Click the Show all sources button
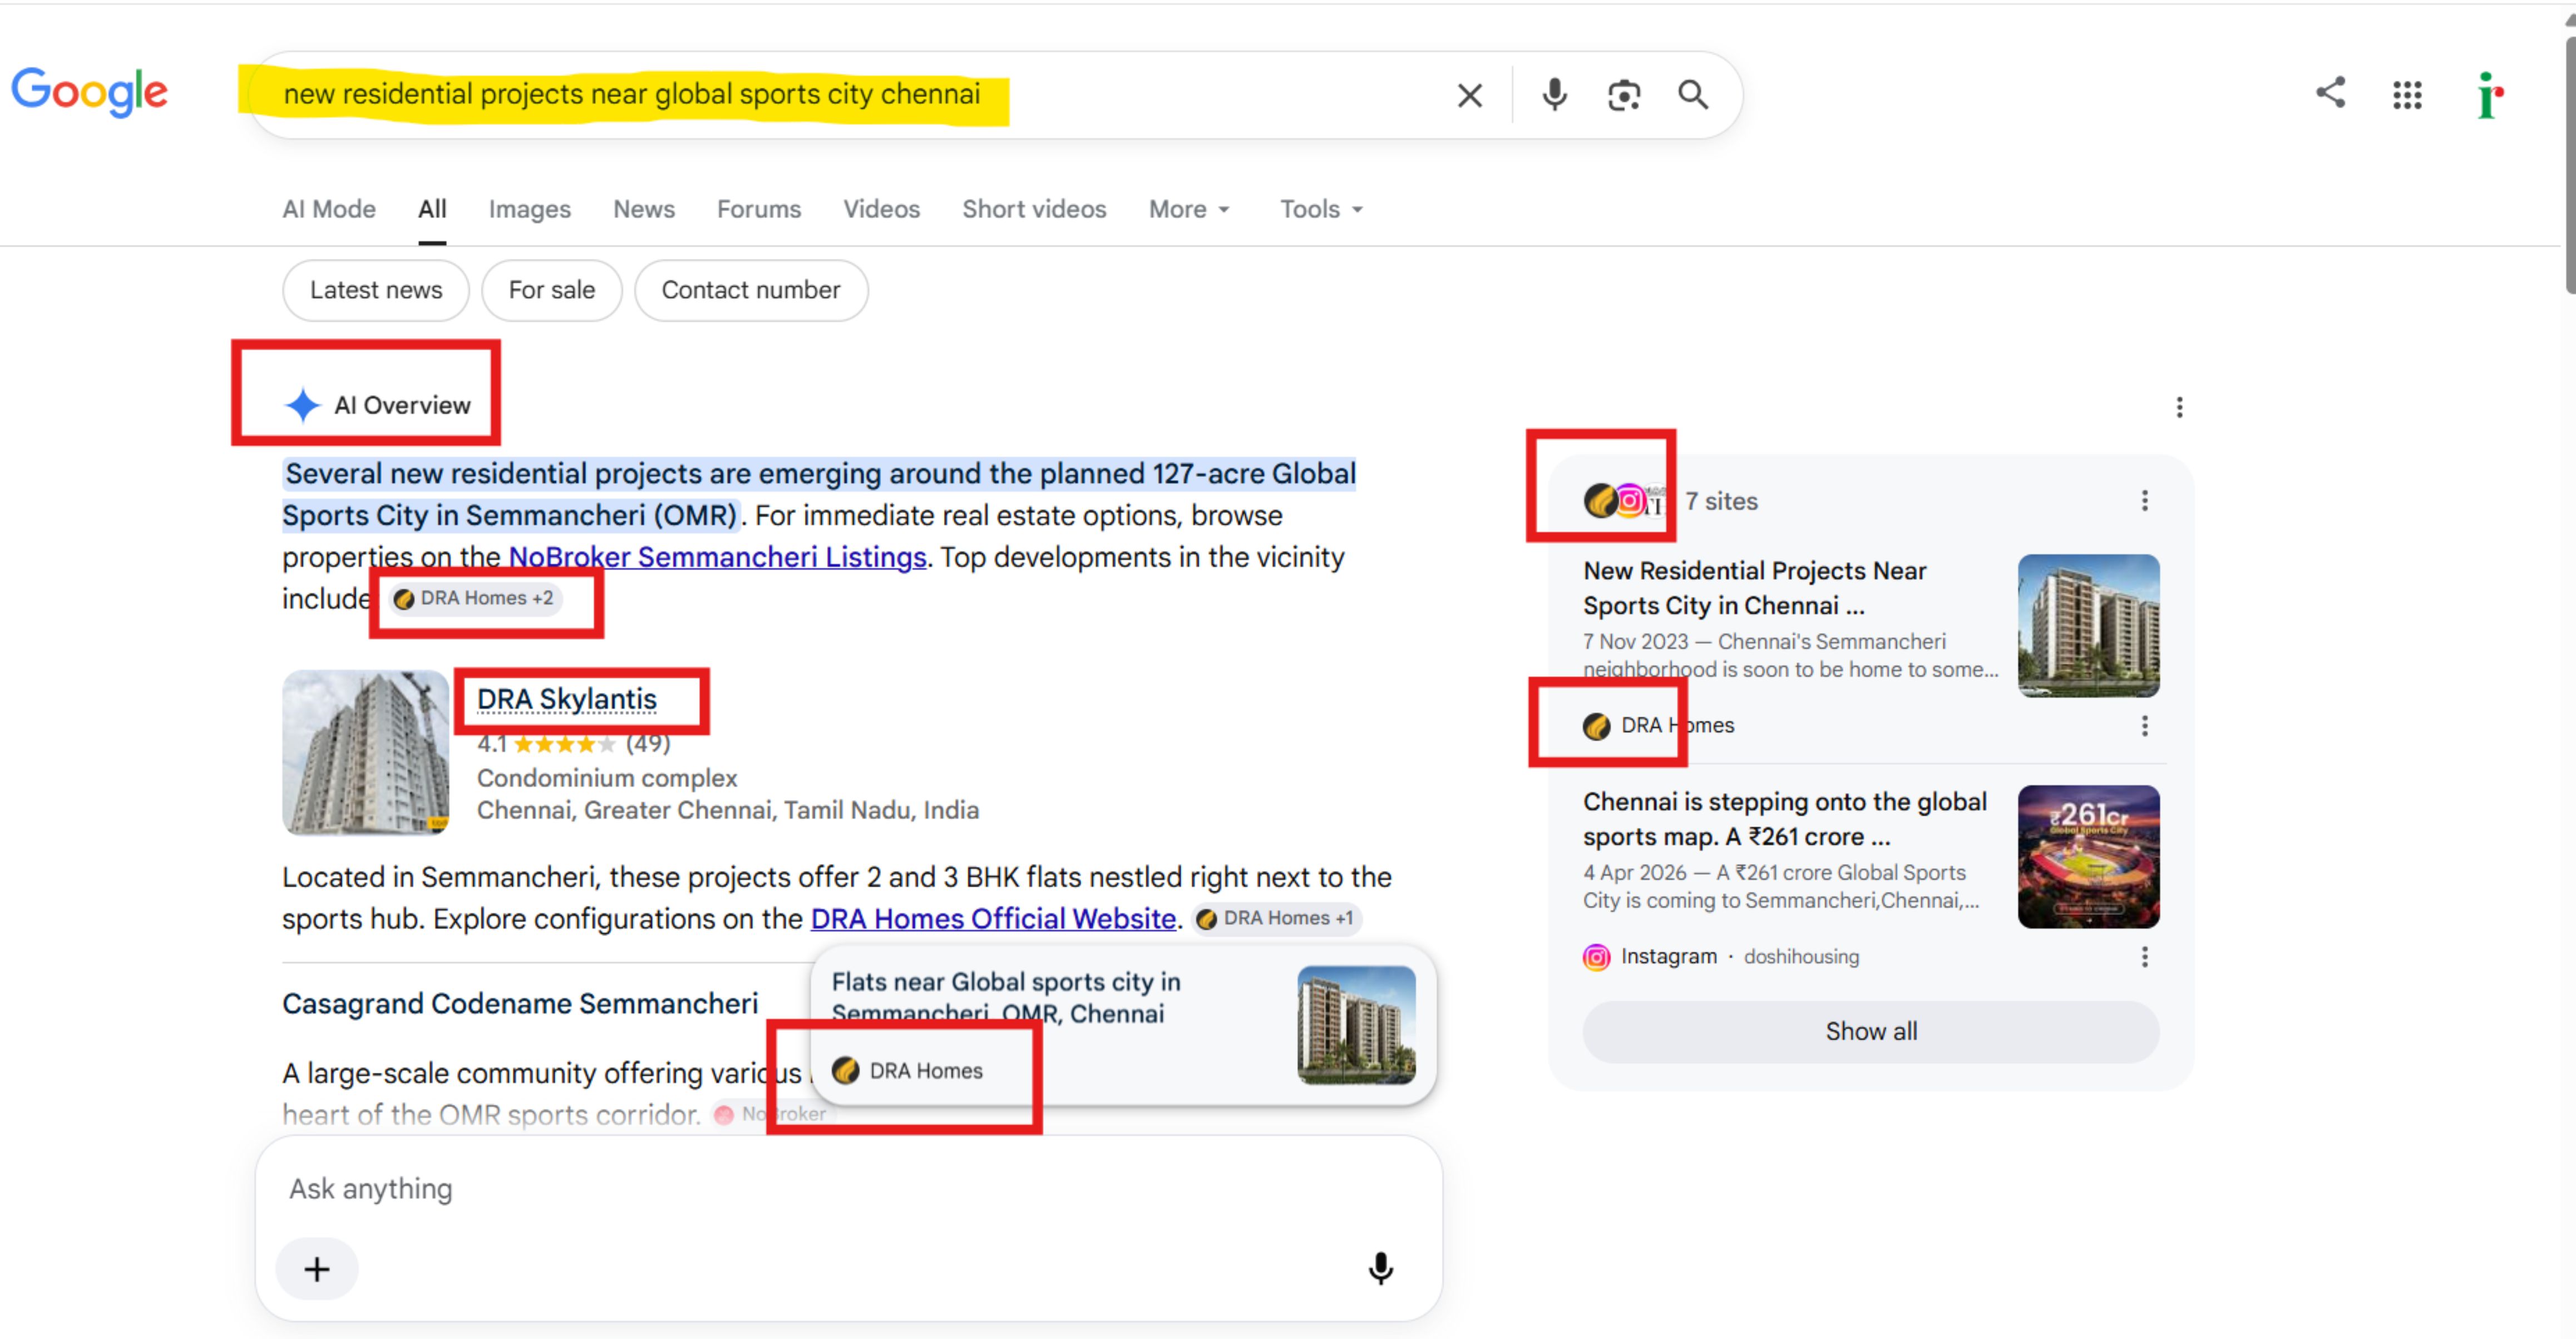 (1870, 1031)
